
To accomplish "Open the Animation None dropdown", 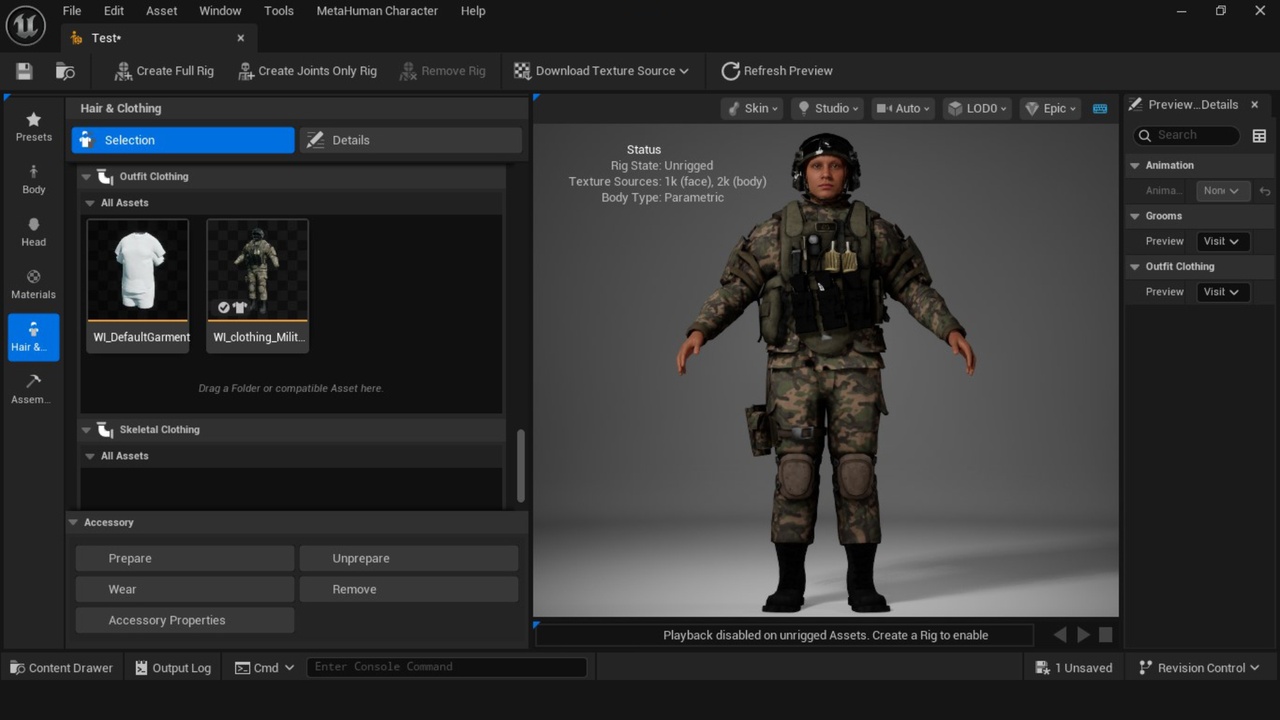I will (x=1222, y=191).
